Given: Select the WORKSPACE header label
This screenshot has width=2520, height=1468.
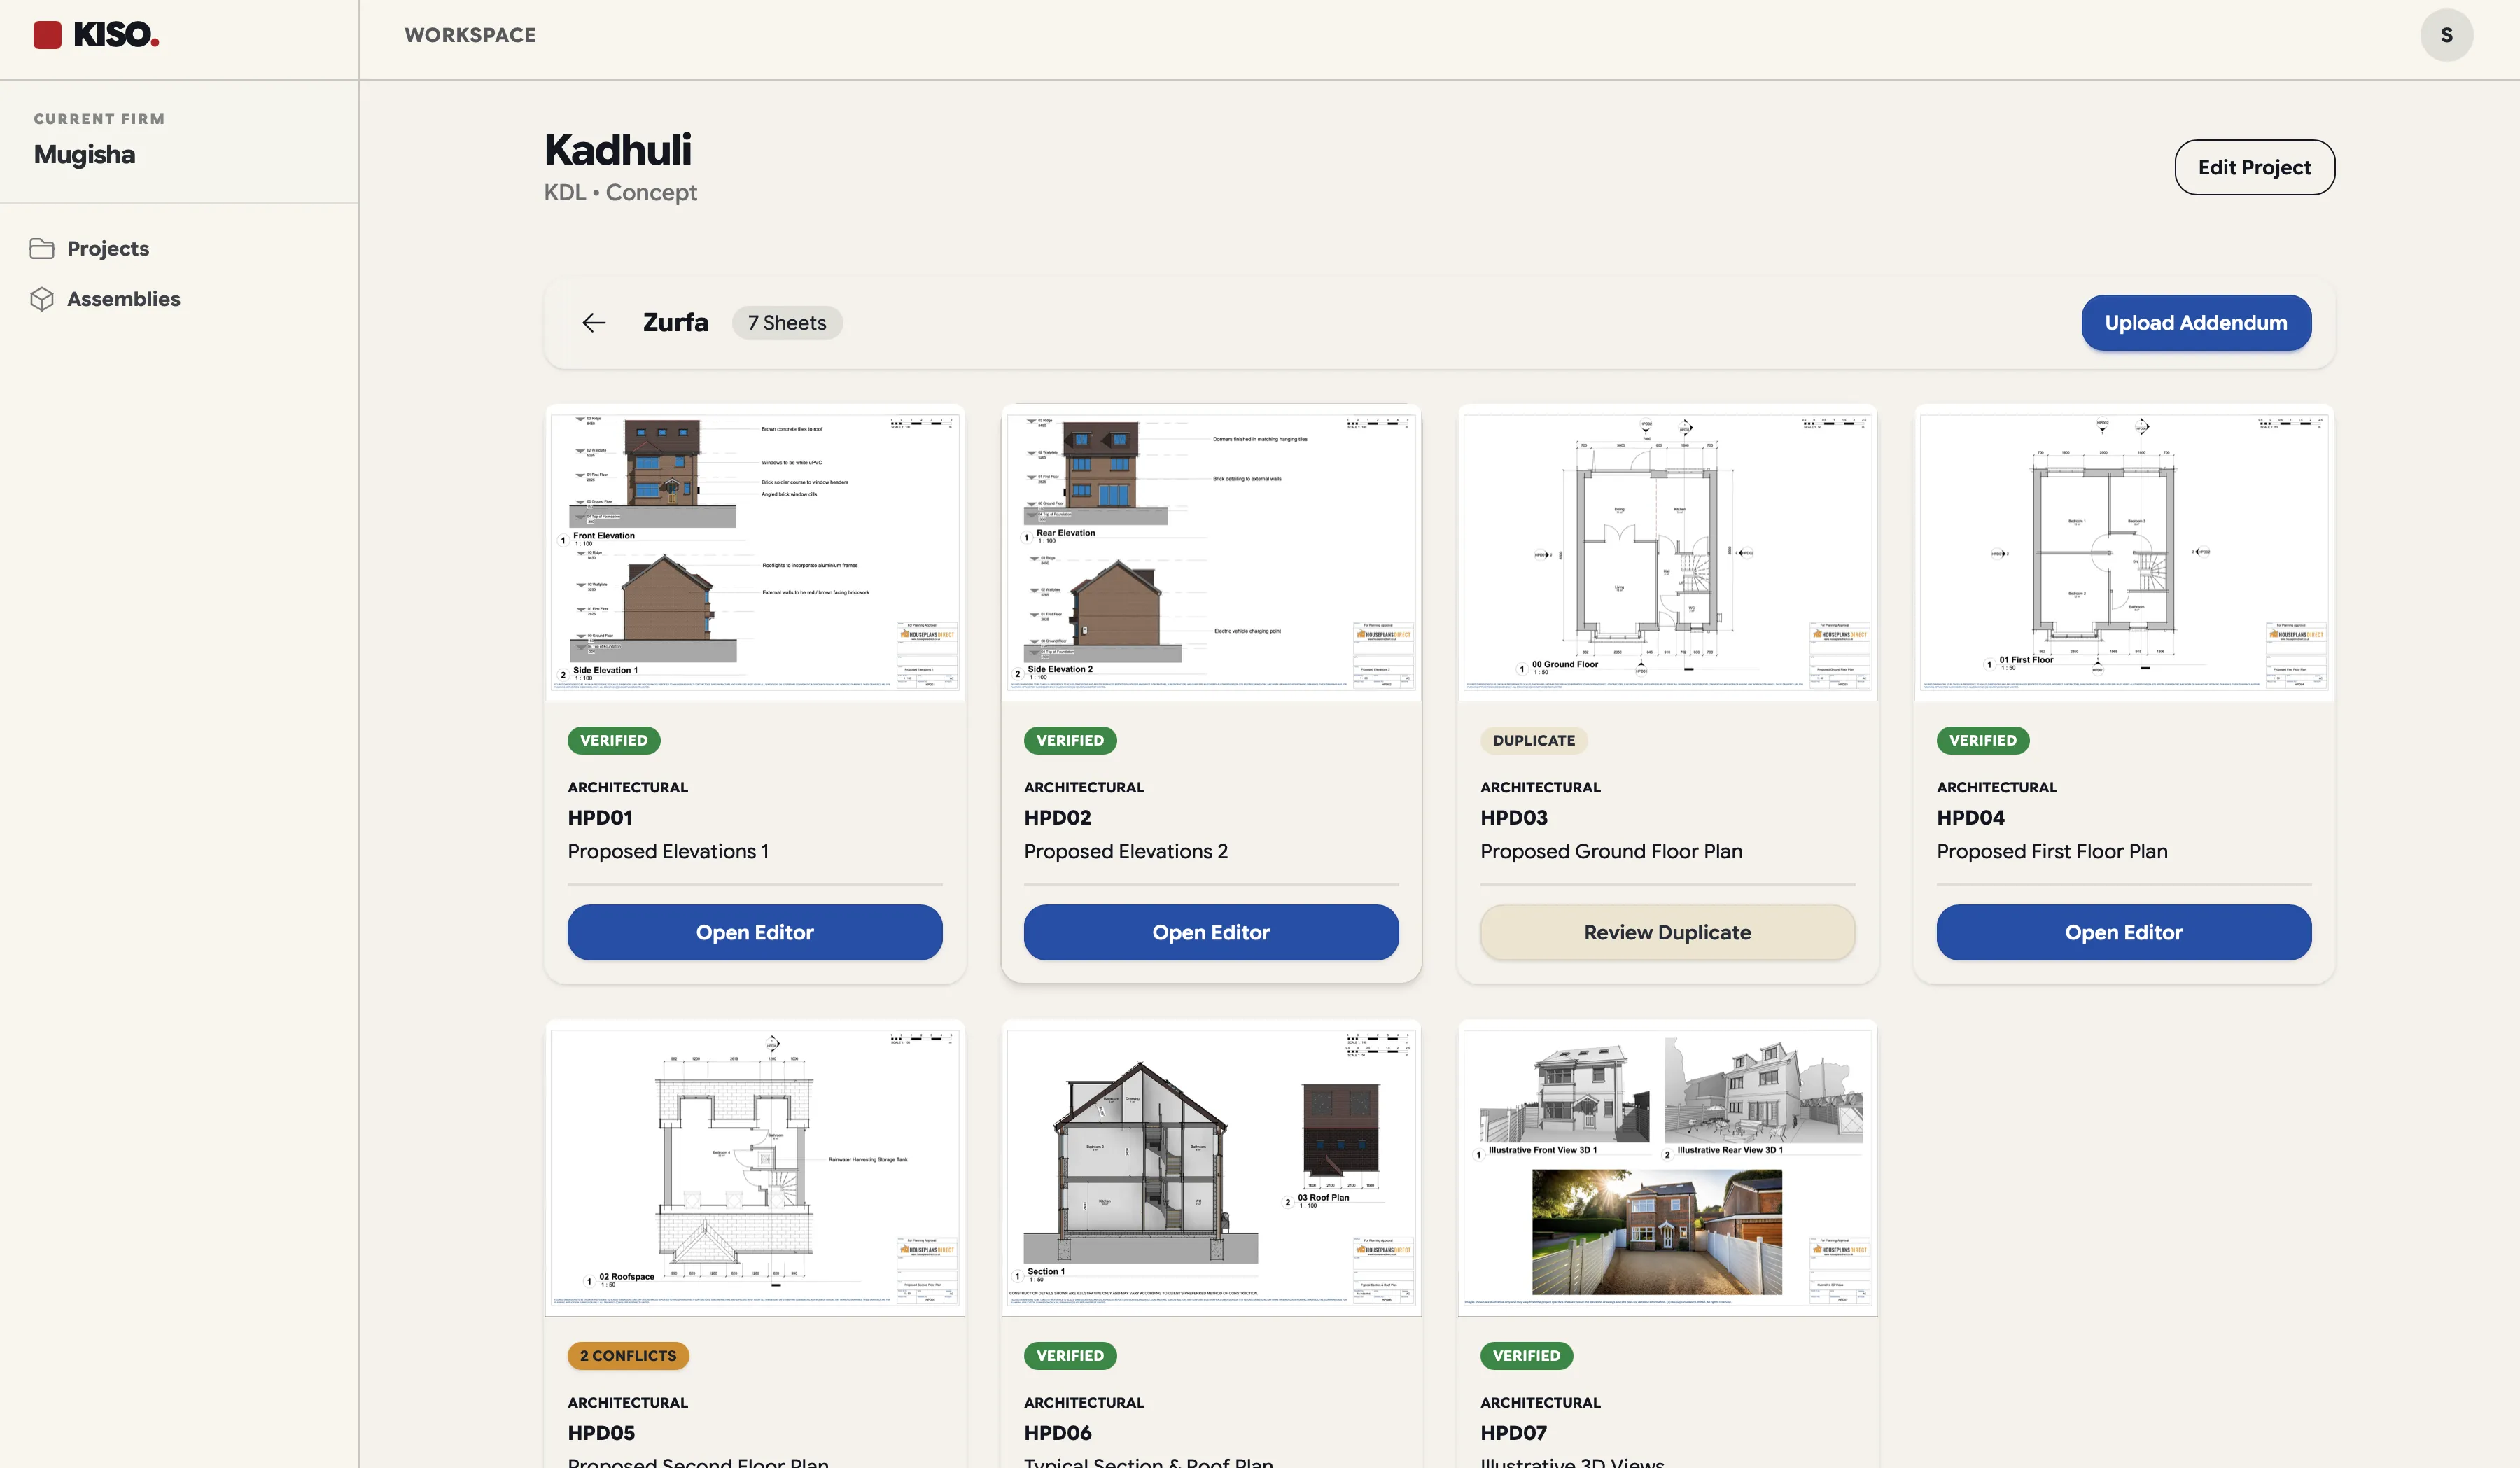Looking at the screenshot, I should (470, 35).
